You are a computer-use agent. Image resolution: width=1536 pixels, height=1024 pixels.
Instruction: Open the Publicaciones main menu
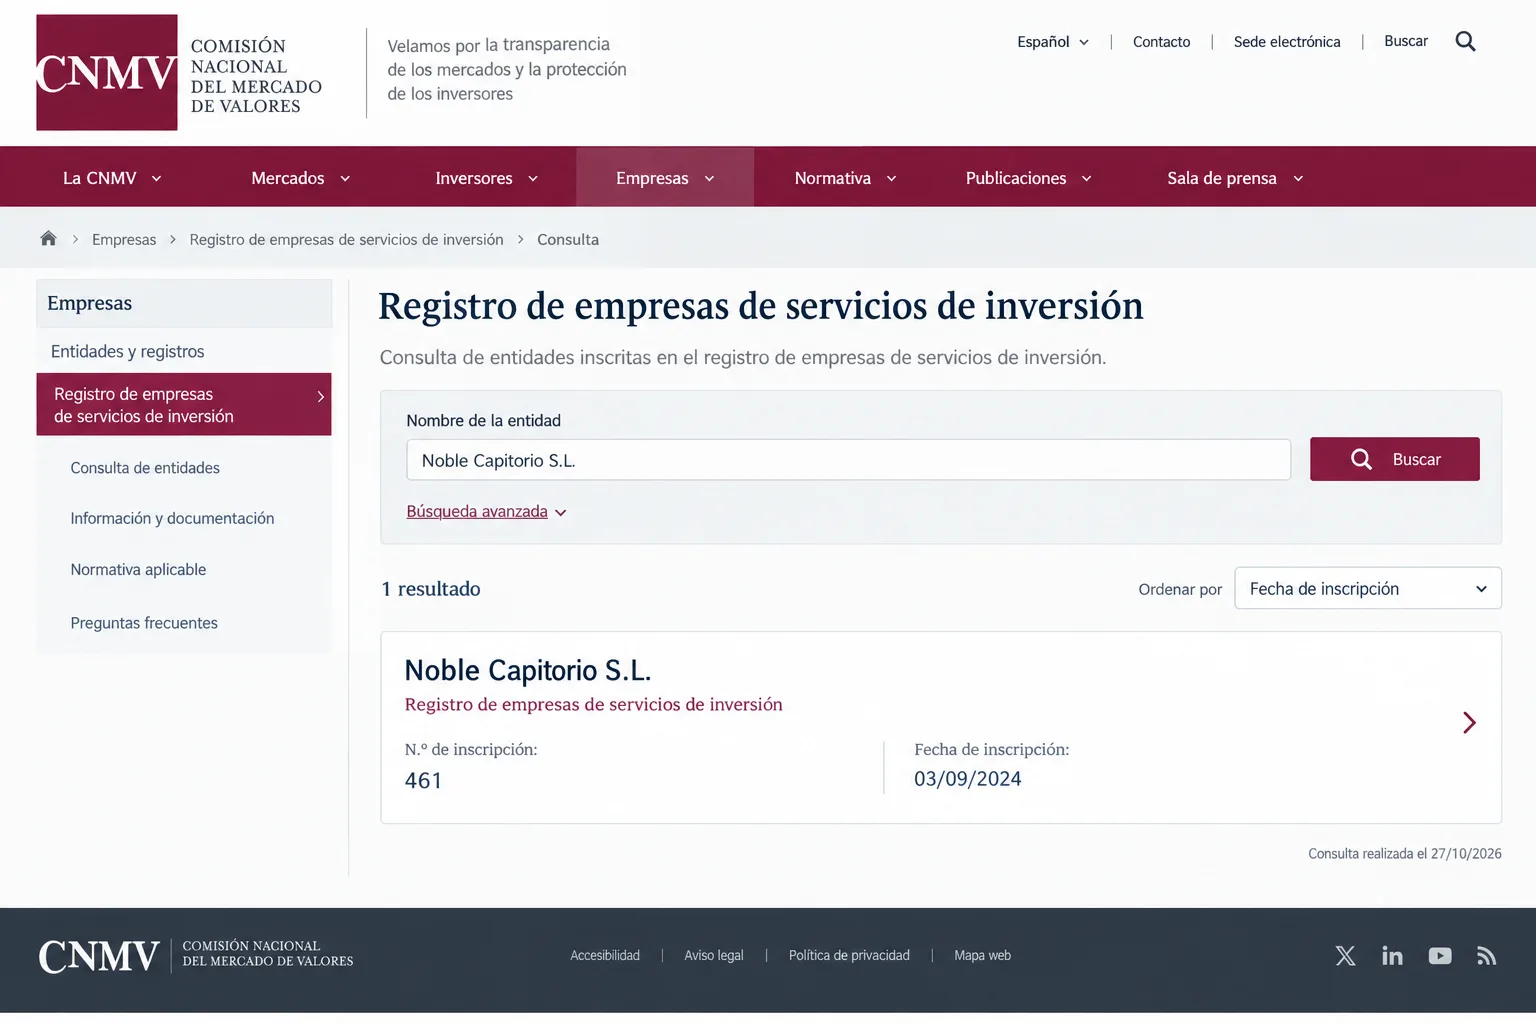point(1028,178)
